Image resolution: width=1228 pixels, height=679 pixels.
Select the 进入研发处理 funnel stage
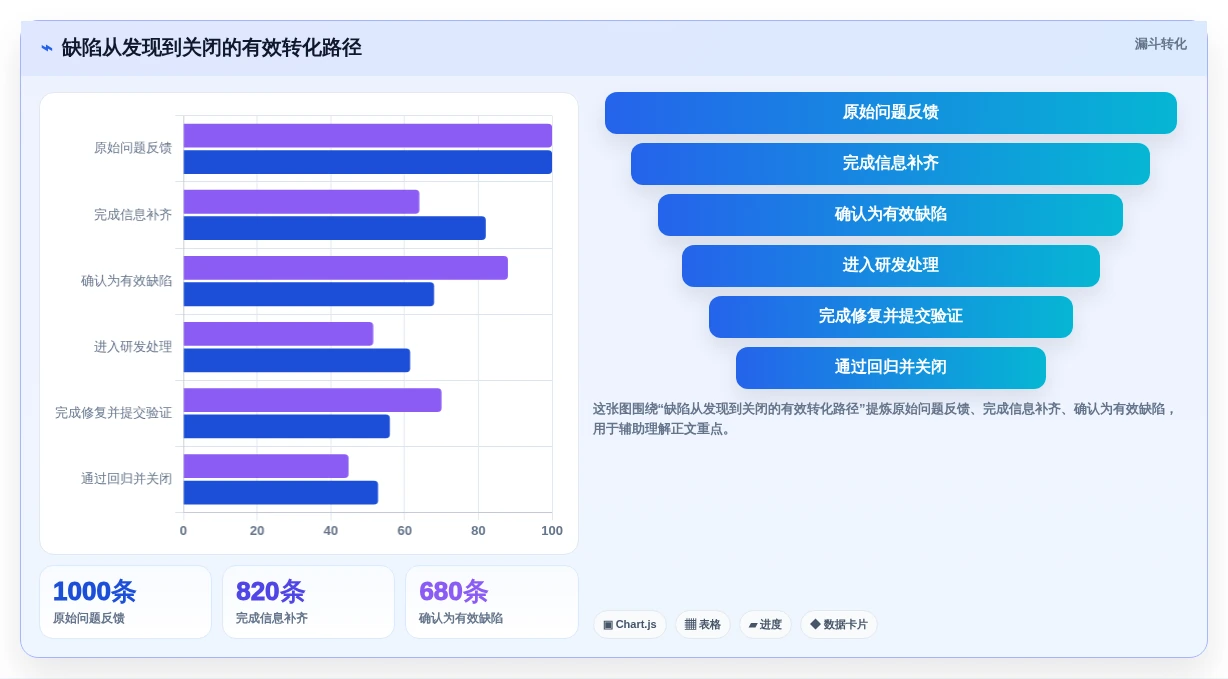coord(890,266)
